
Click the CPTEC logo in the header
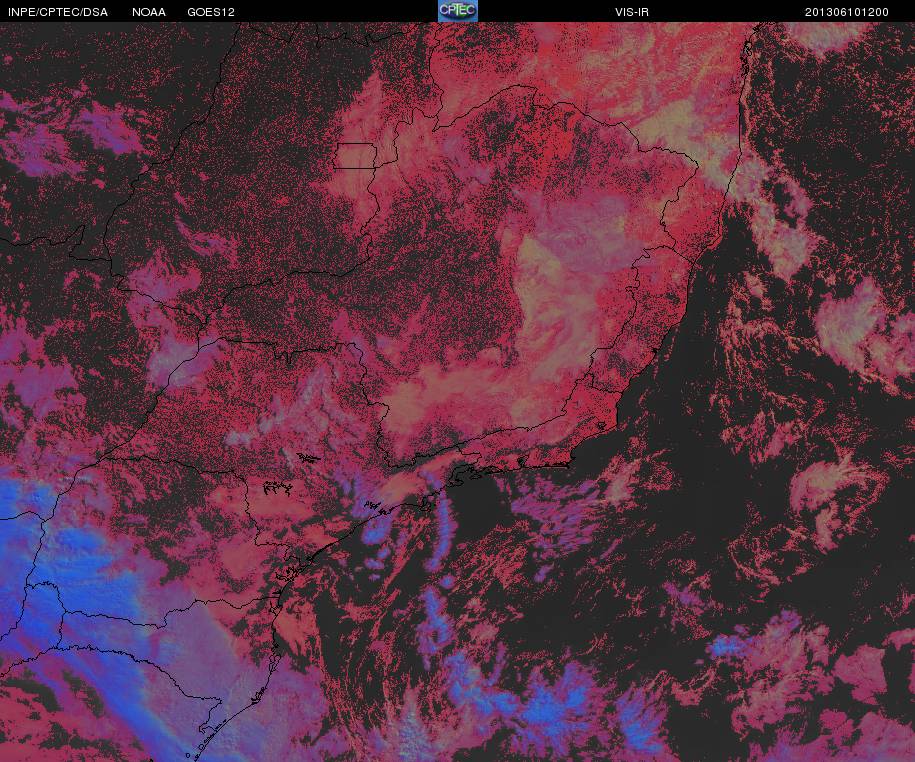point(458,11)
